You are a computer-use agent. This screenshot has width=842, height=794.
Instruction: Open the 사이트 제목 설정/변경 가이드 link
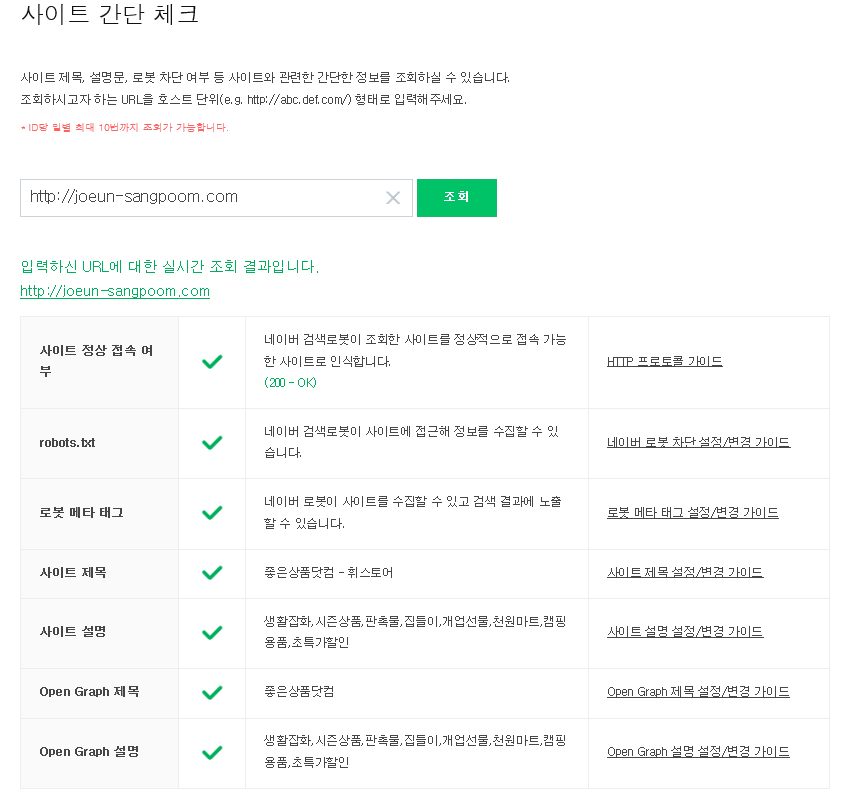(x=685, y=572)
